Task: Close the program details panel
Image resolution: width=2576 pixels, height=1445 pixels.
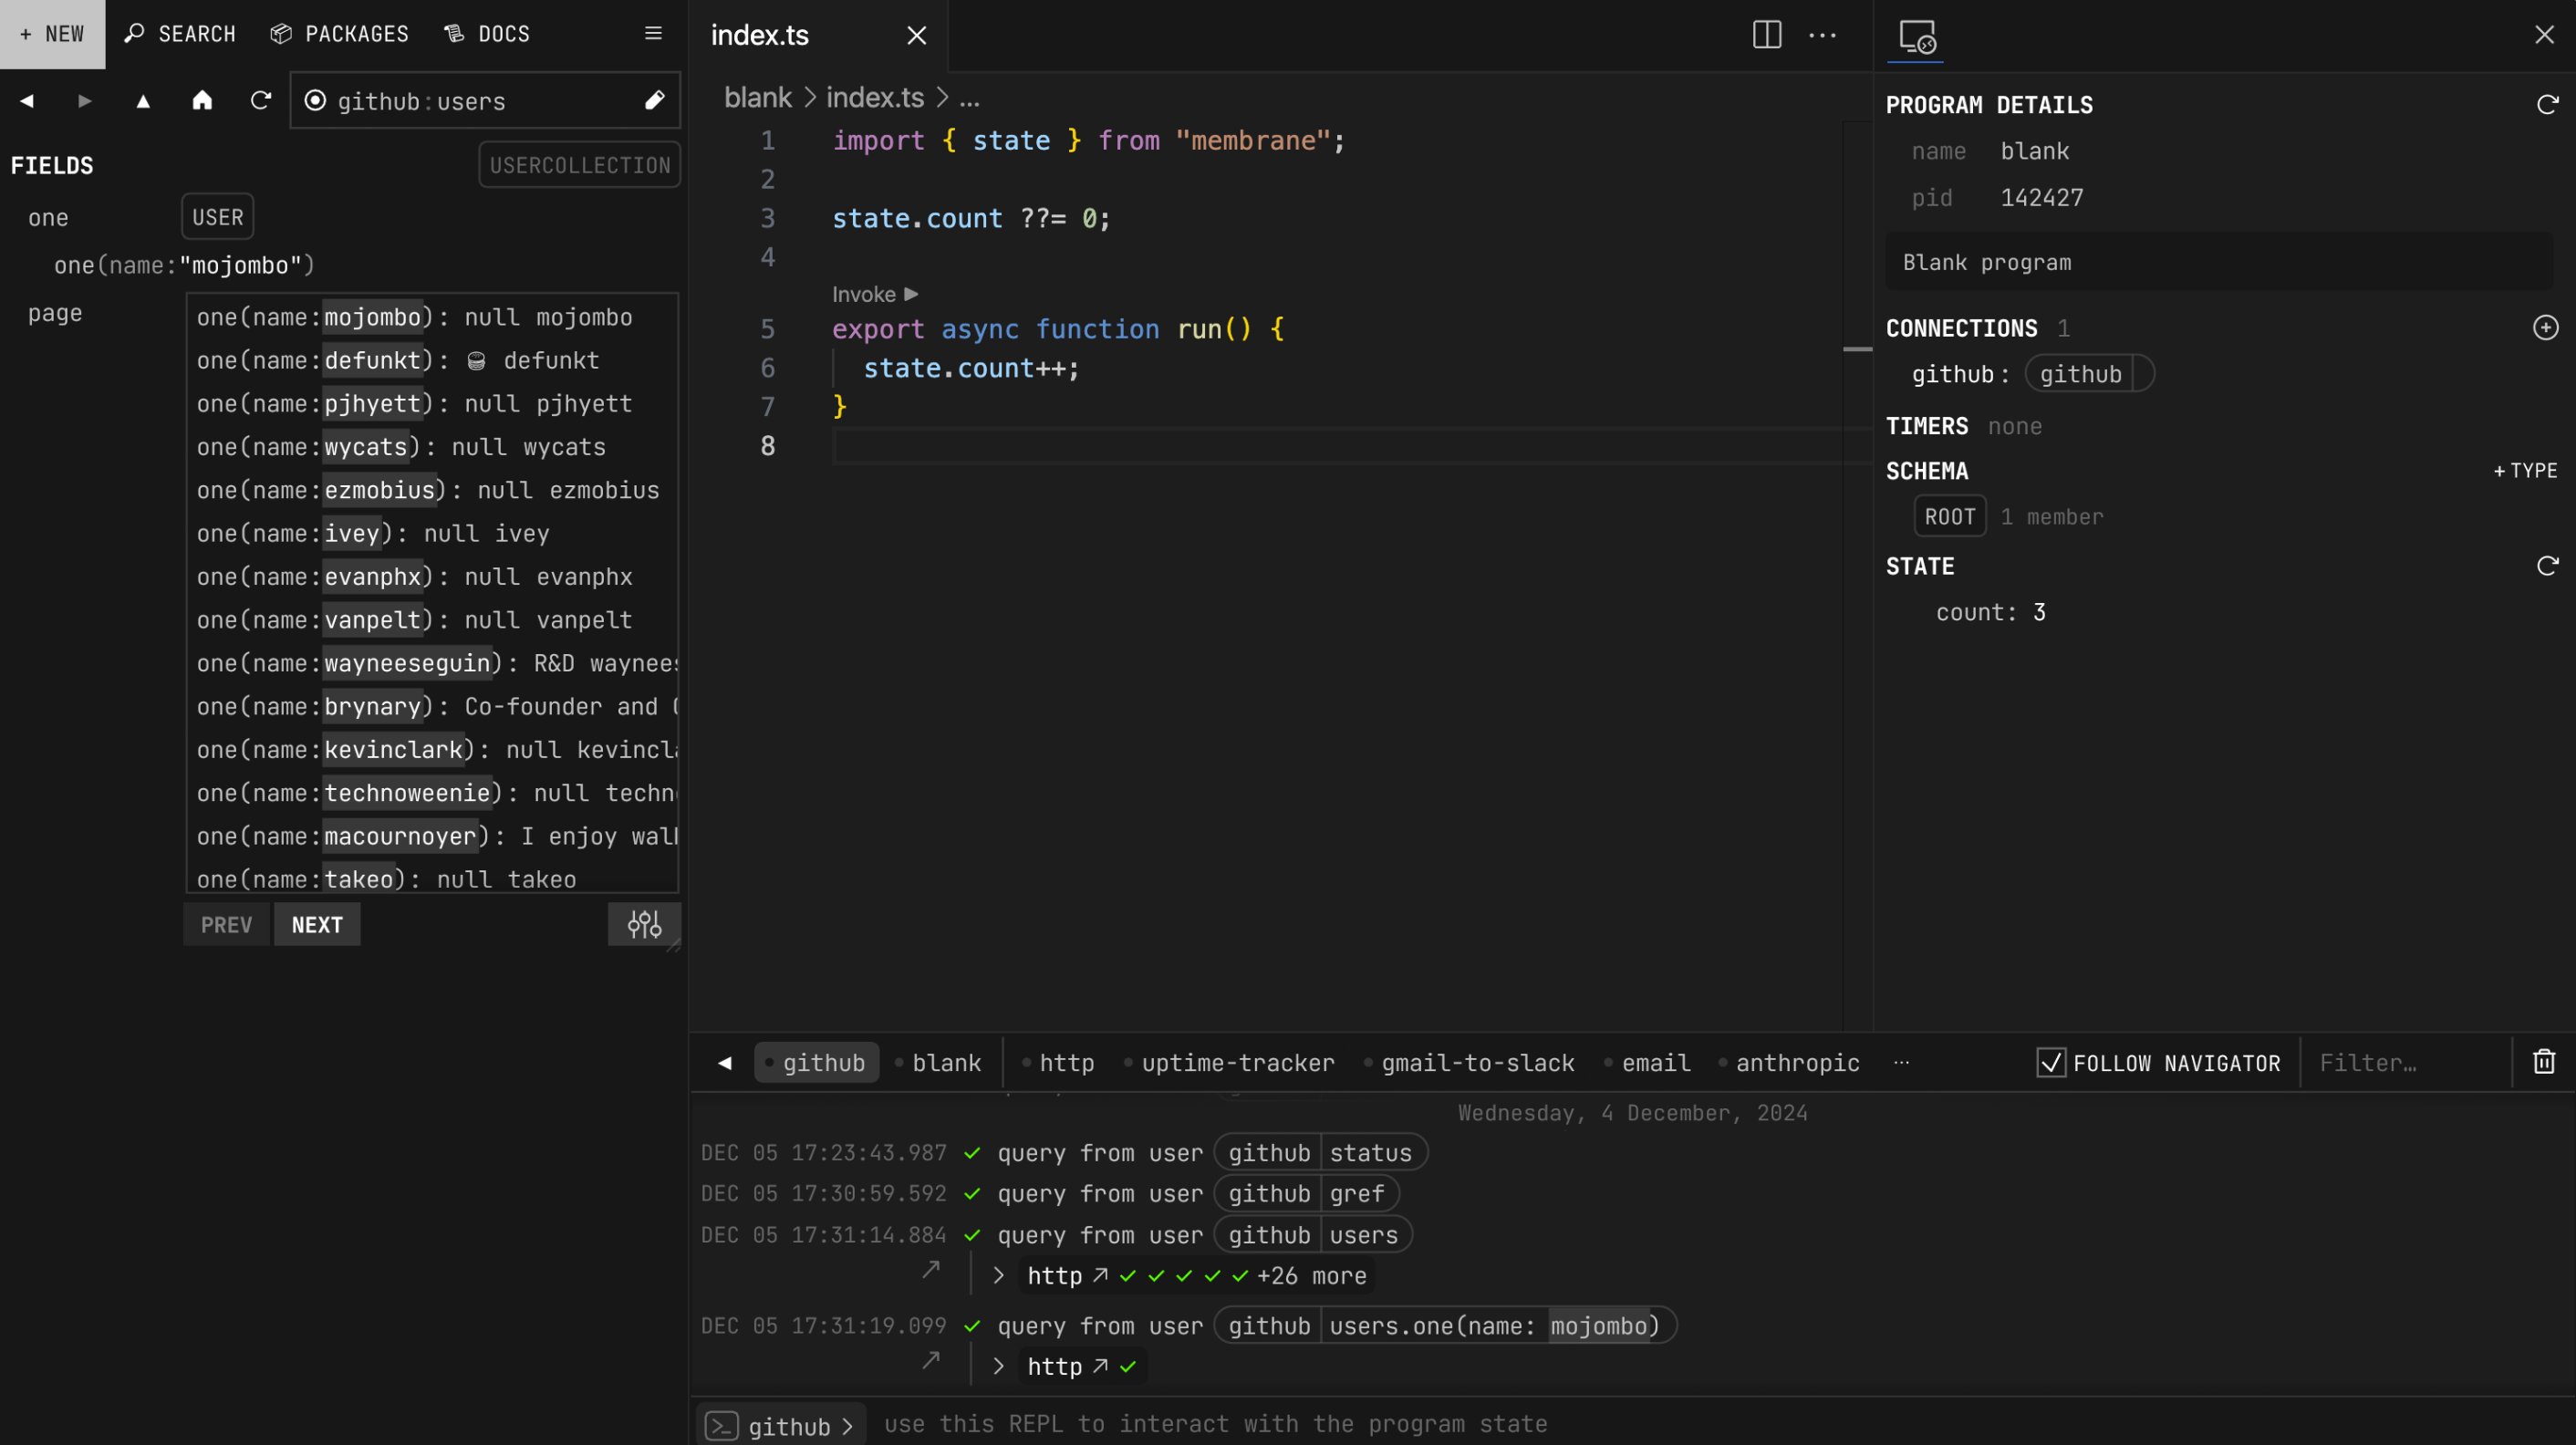Action: (x=2544, y=35)
